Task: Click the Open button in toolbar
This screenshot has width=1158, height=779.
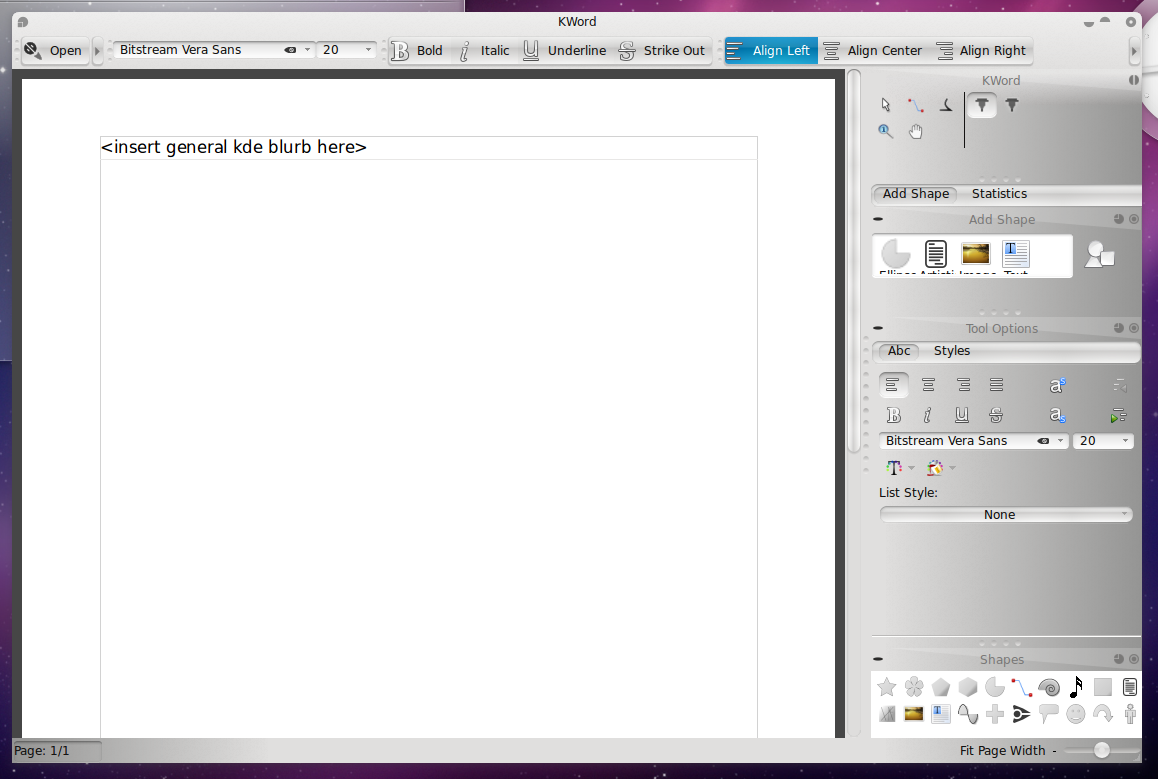Action: pos(53,51)
